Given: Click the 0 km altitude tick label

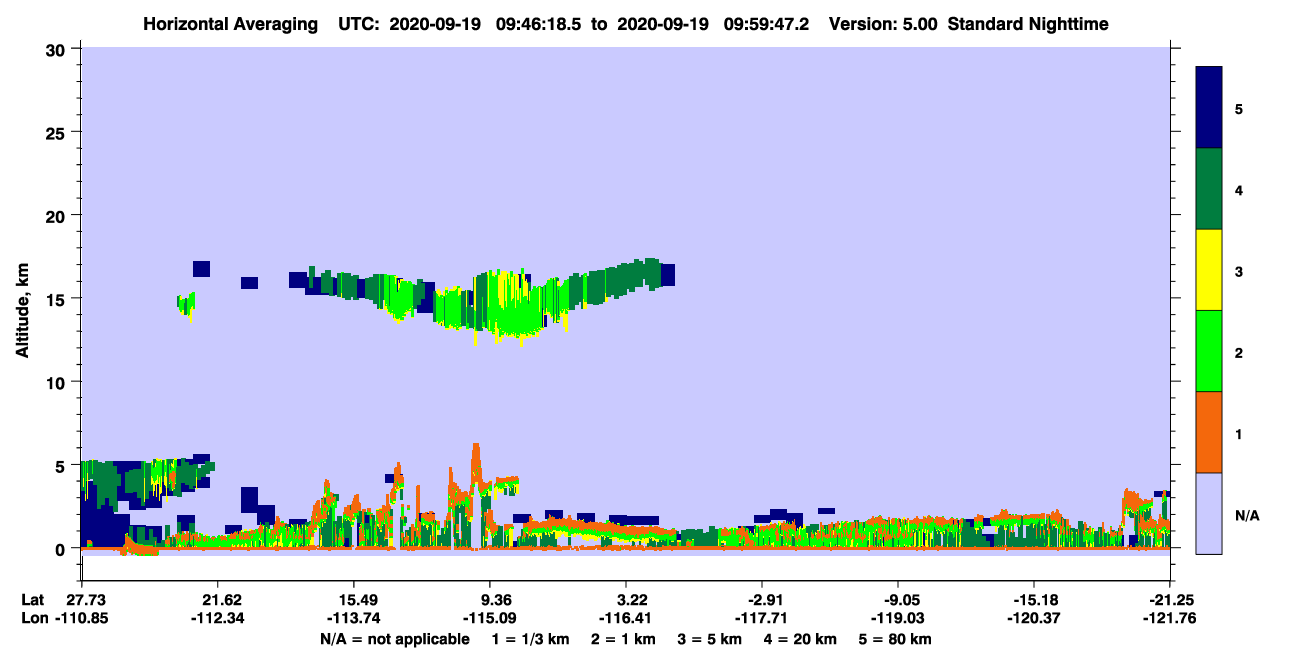Looking at the screenshot, I should [62, 549].
